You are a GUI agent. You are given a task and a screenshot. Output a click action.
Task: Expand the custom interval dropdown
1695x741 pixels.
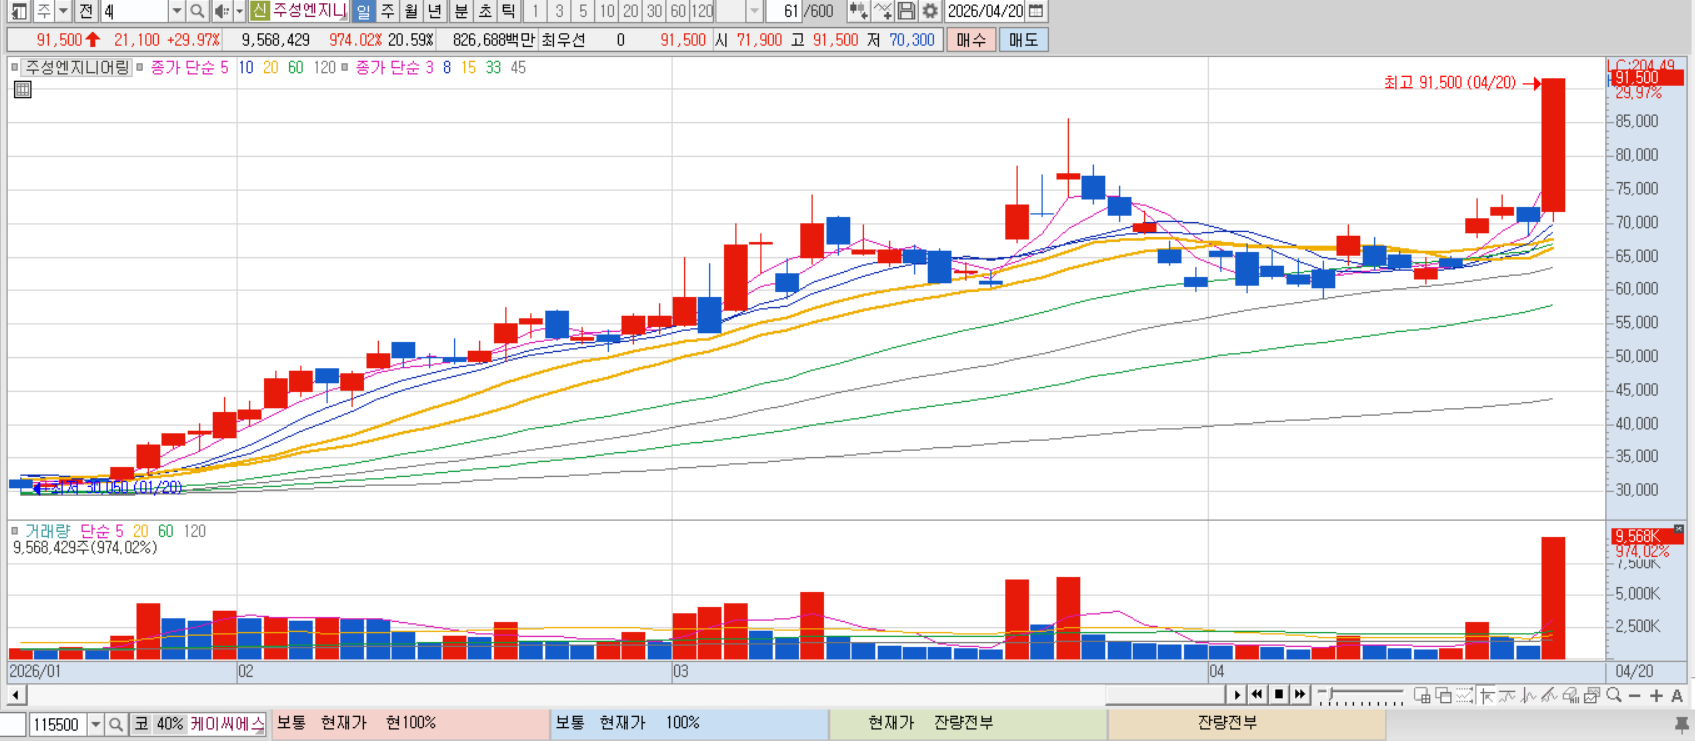pos(755,11)
